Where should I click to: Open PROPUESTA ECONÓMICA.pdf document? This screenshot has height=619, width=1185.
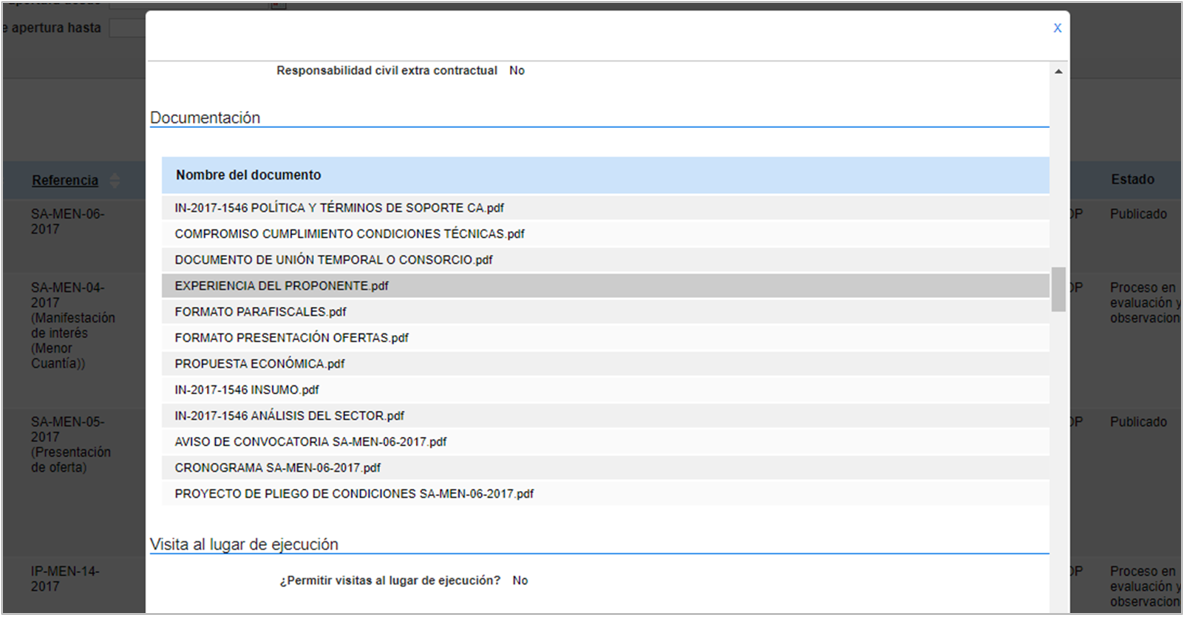259,364
